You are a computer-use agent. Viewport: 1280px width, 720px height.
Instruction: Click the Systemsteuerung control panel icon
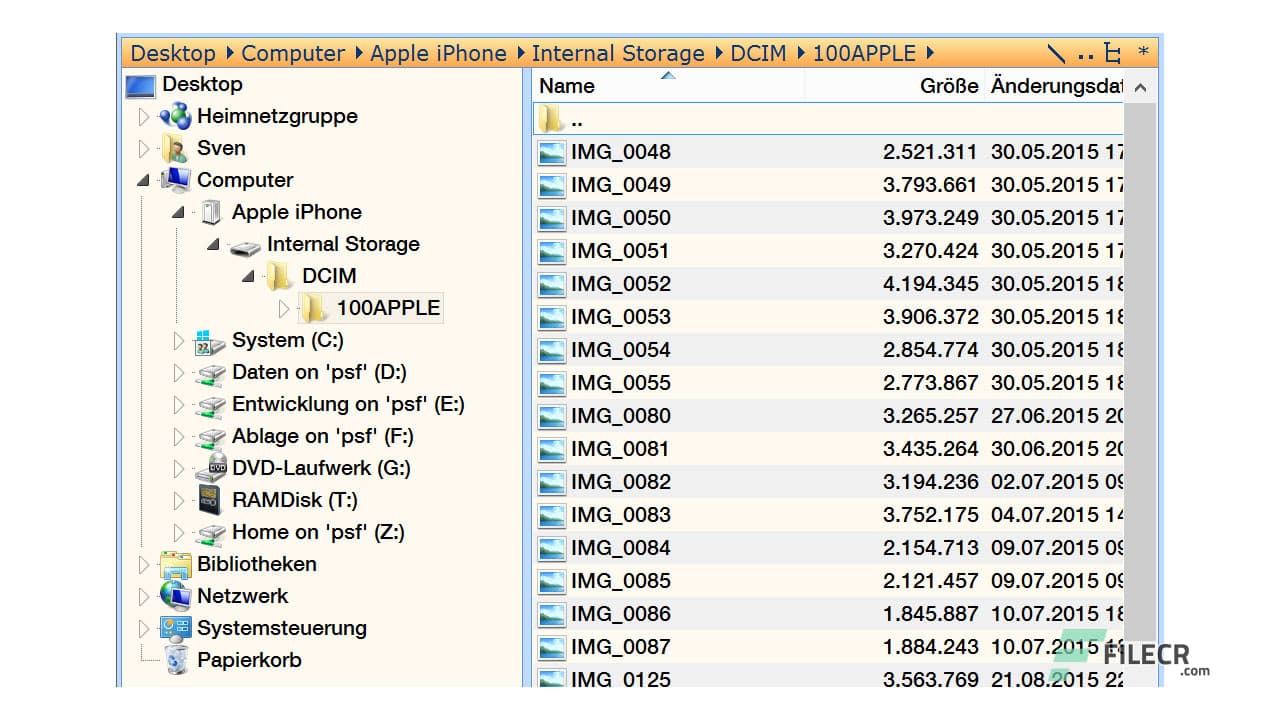pos(176,628)
